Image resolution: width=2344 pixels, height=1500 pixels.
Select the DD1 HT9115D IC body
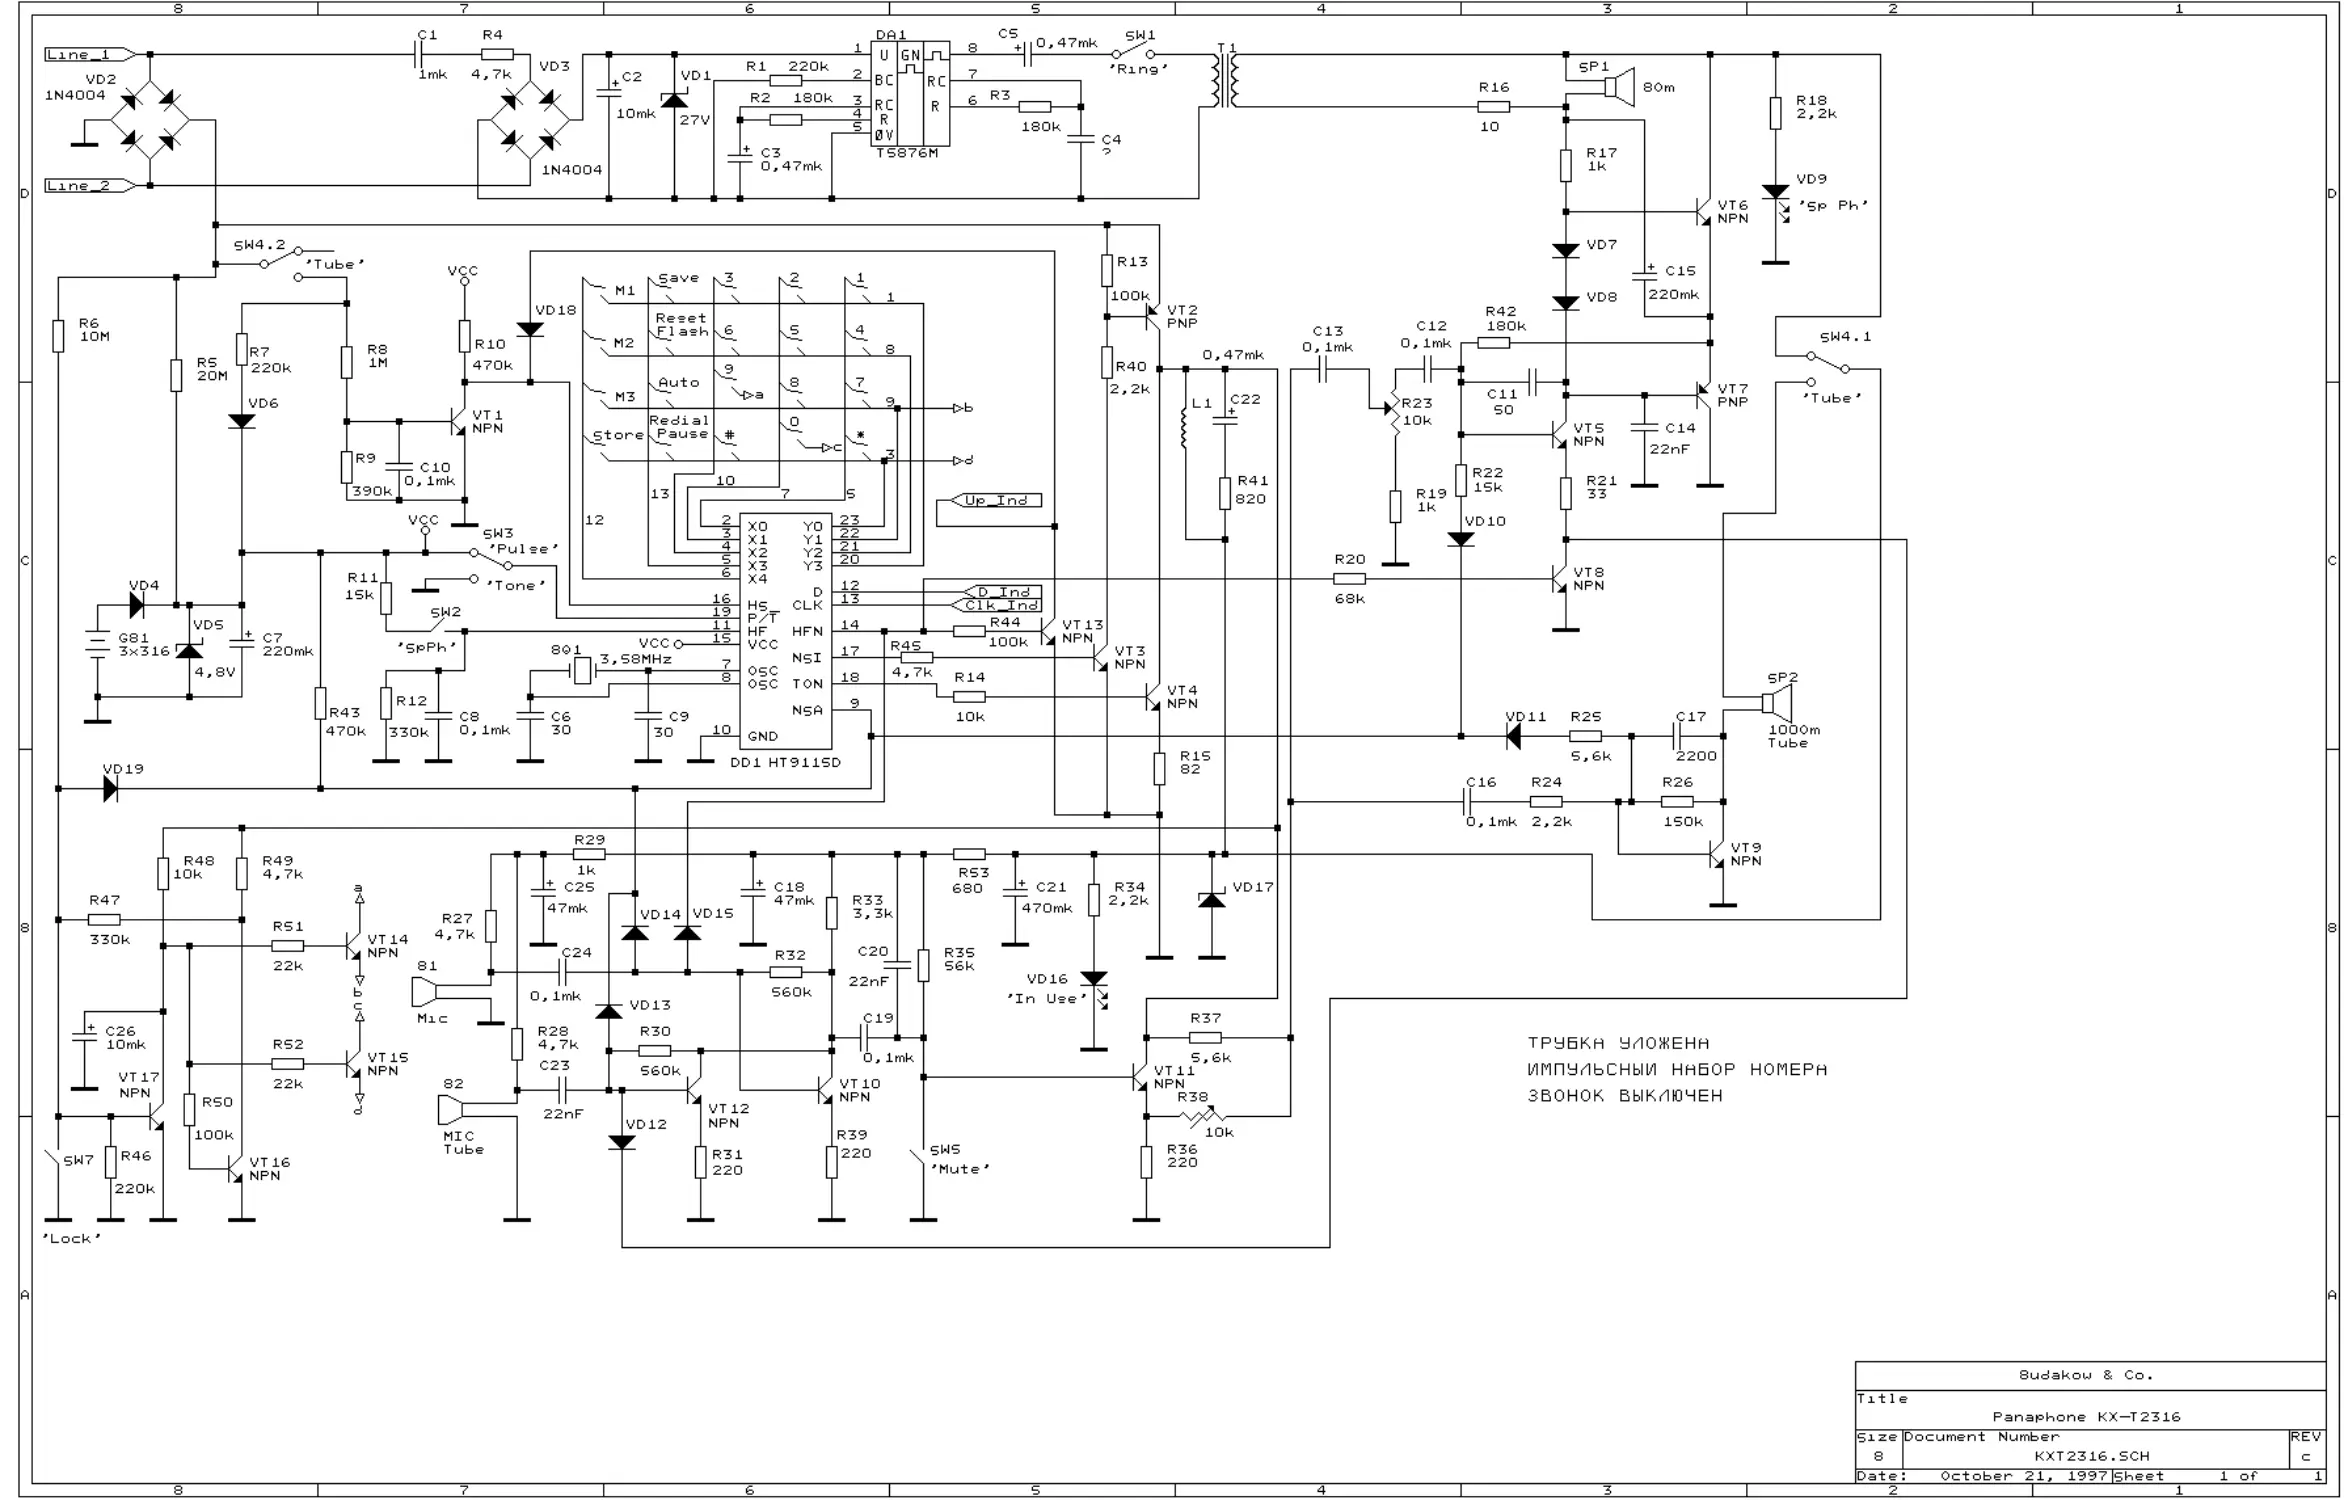(x=785, y=632)
